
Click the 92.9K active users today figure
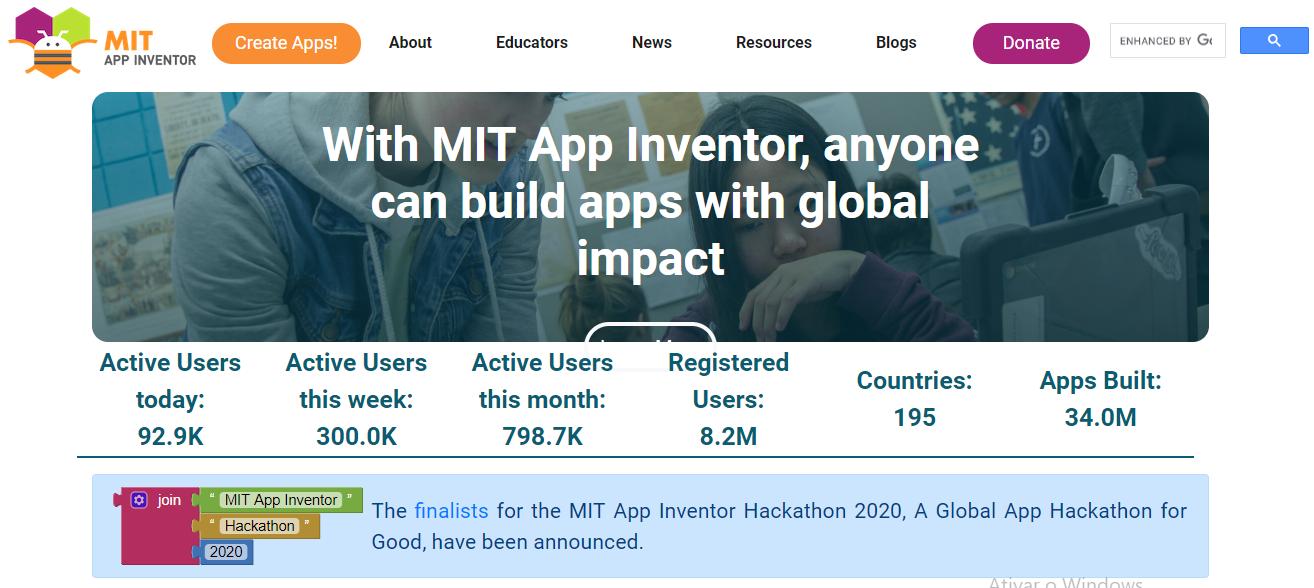click(x=170, y=437)
